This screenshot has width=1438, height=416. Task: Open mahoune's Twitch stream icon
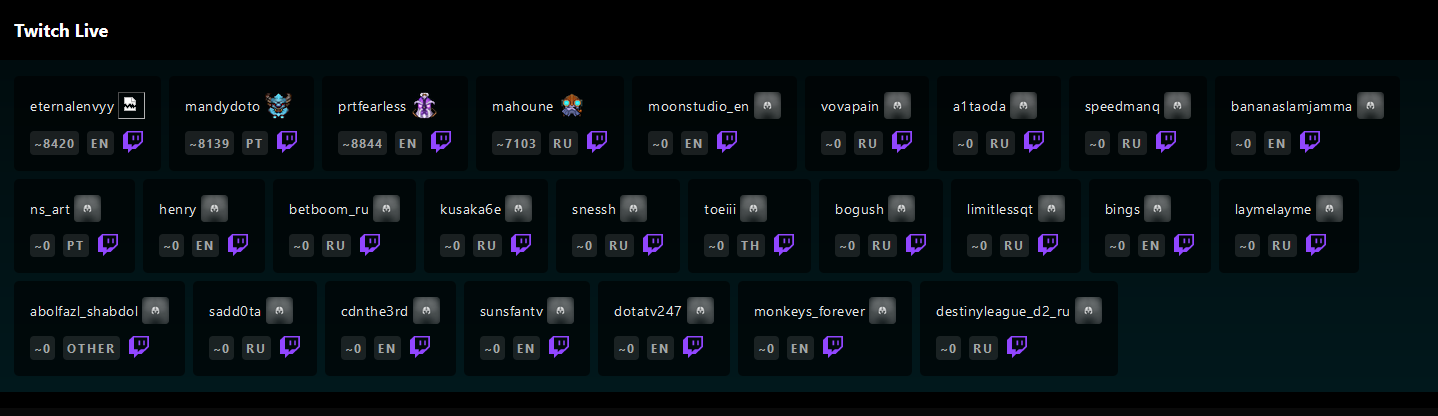597,142
